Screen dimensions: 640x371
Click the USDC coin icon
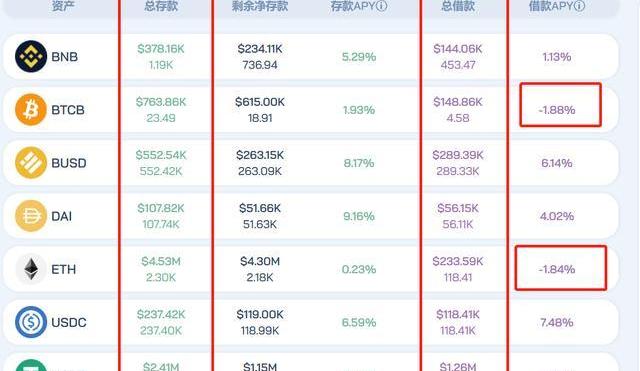pyautogui.click(x=31, y=322)
